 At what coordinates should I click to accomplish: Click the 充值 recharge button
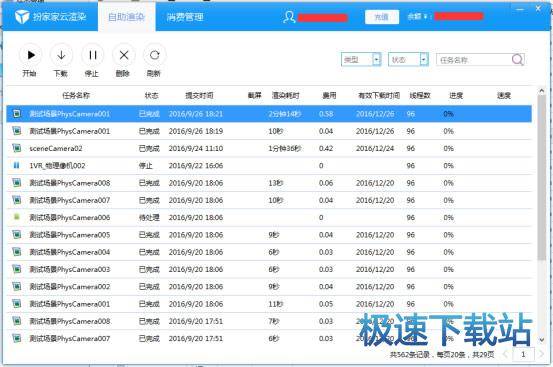click(382, 17)
